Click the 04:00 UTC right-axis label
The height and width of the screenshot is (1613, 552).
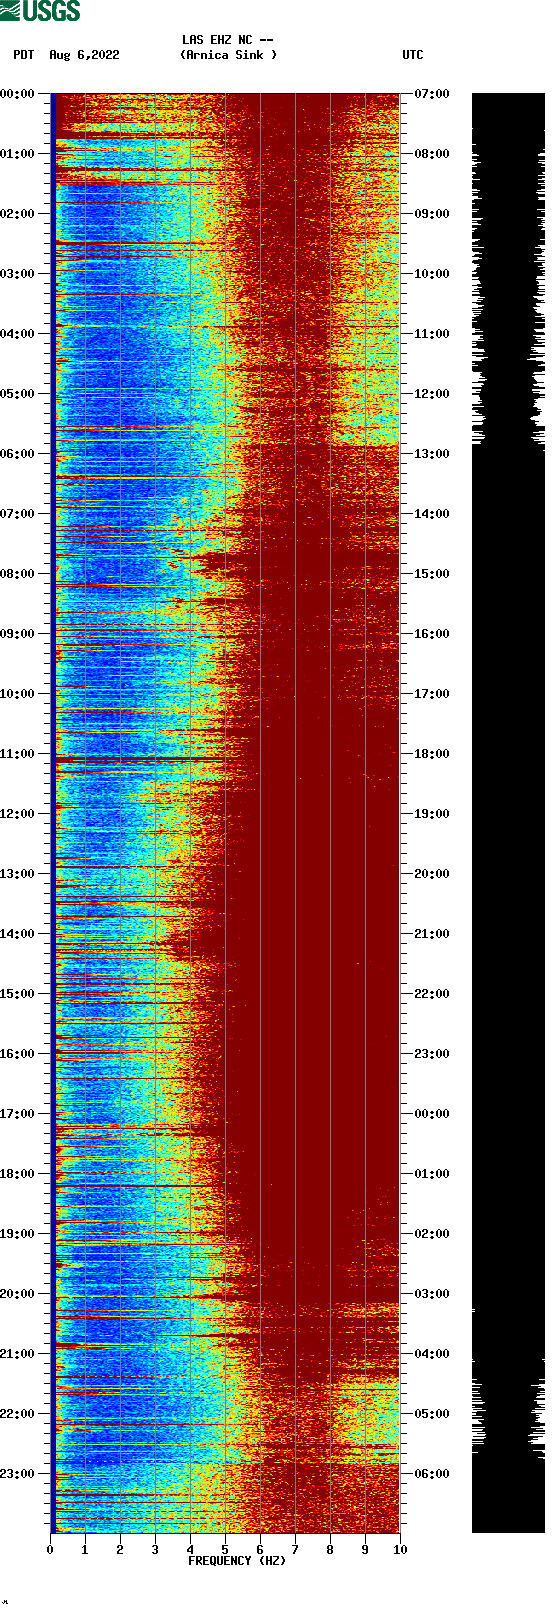(x=432, y=1354)
